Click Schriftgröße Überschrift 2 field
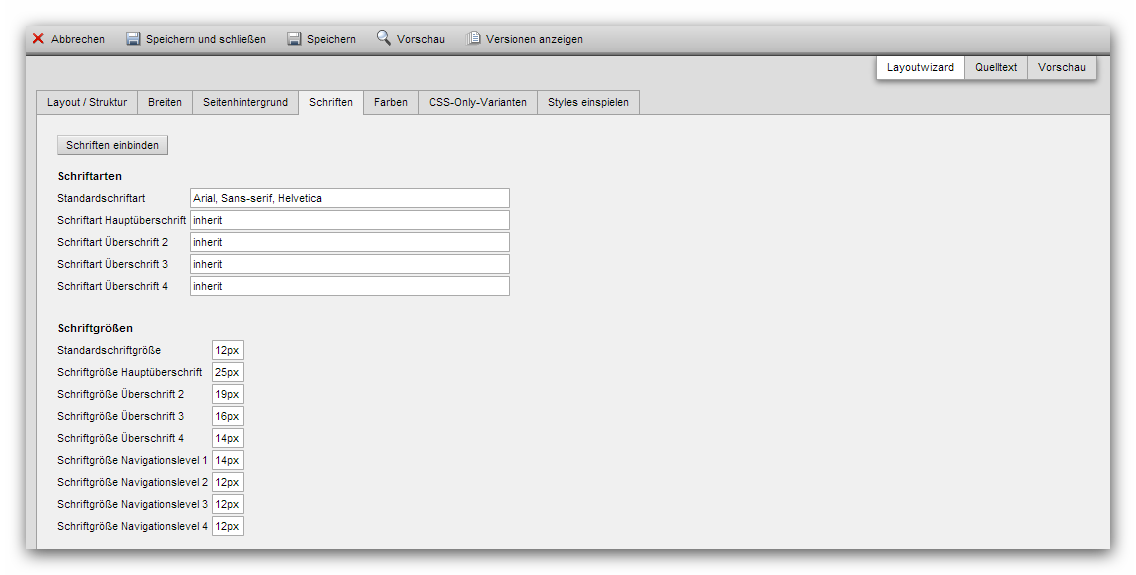This screenshot has width=1136, height=575. tap(227, 394)
